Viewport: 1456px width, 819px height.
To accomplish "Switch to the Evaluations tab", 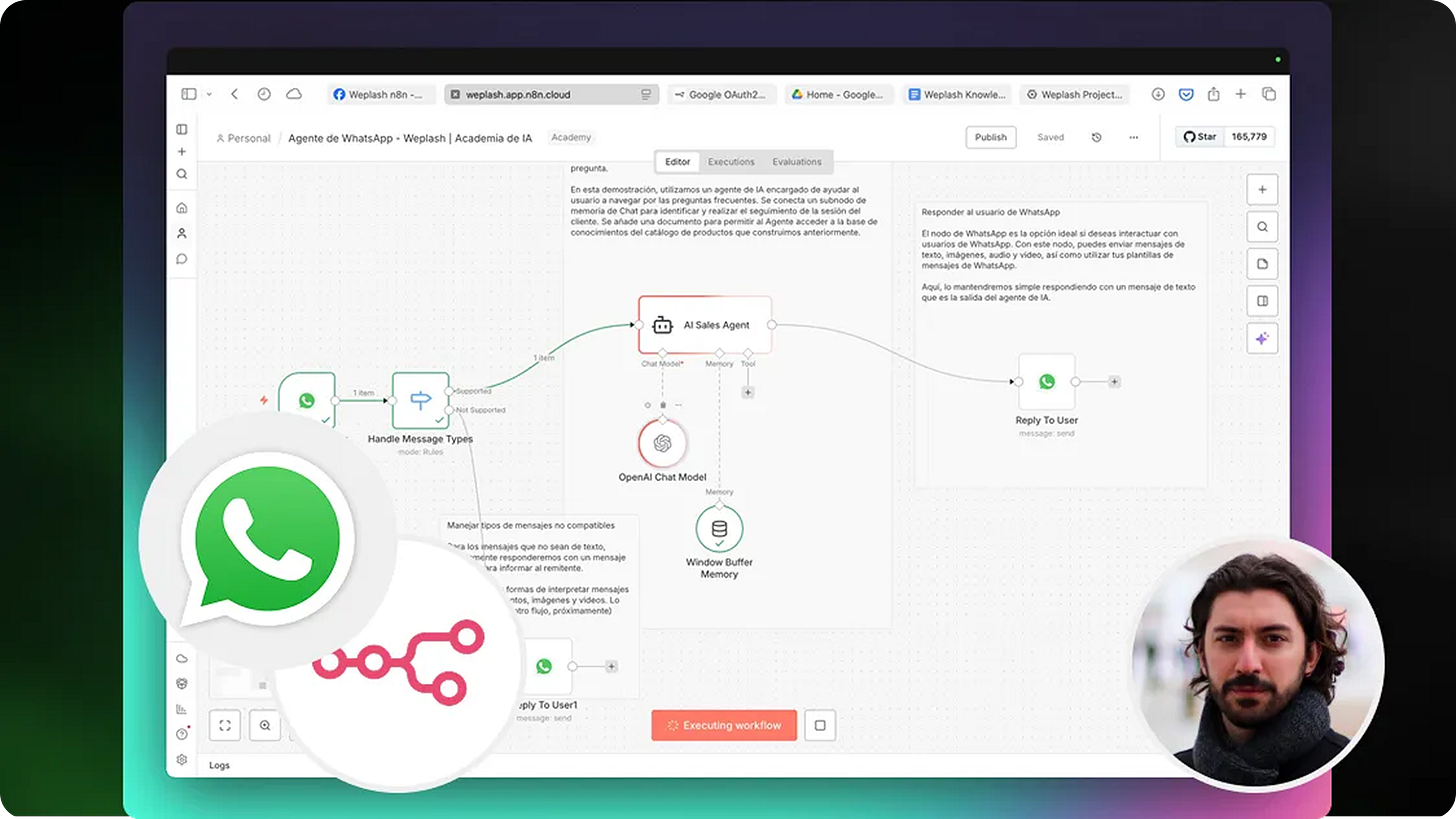I will 797,162.
